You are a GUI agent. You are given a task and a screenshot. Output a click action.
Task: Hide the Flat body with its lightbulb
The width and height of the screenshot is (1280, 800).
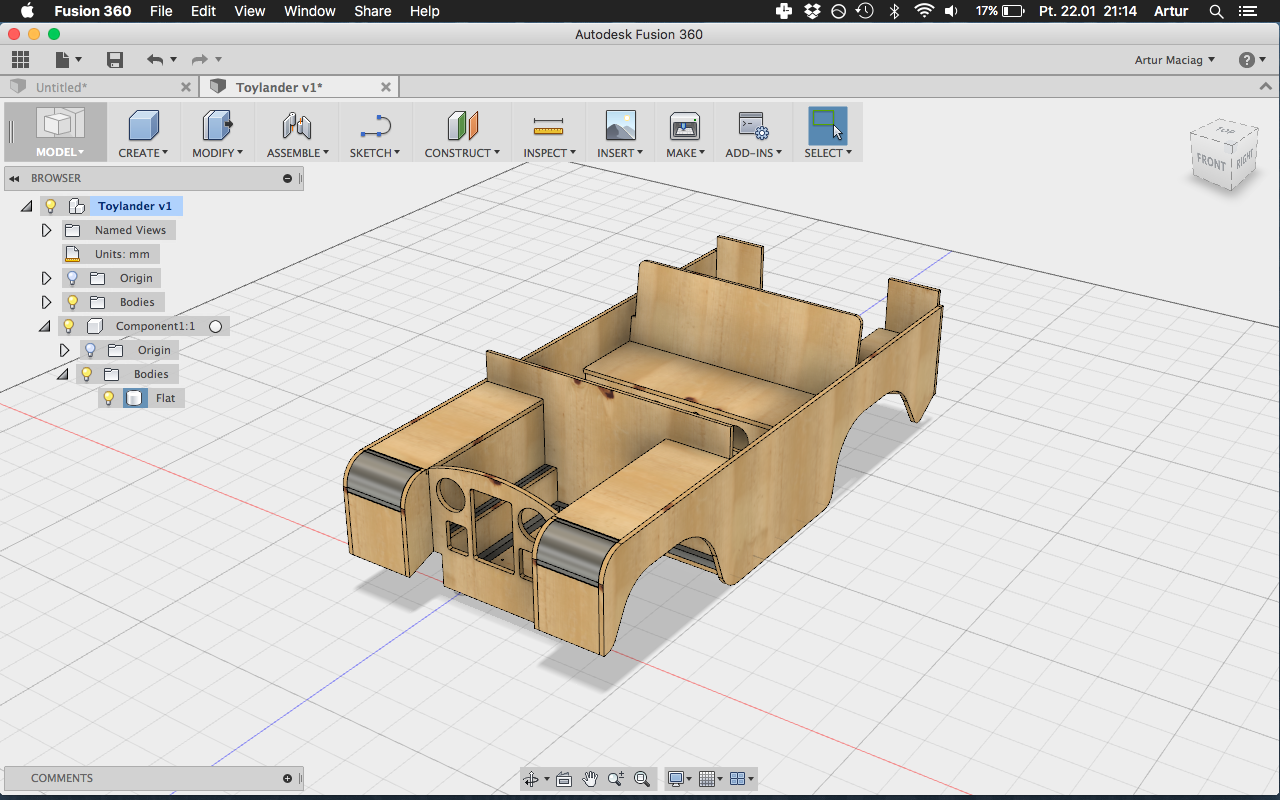[x=108, y=397]
